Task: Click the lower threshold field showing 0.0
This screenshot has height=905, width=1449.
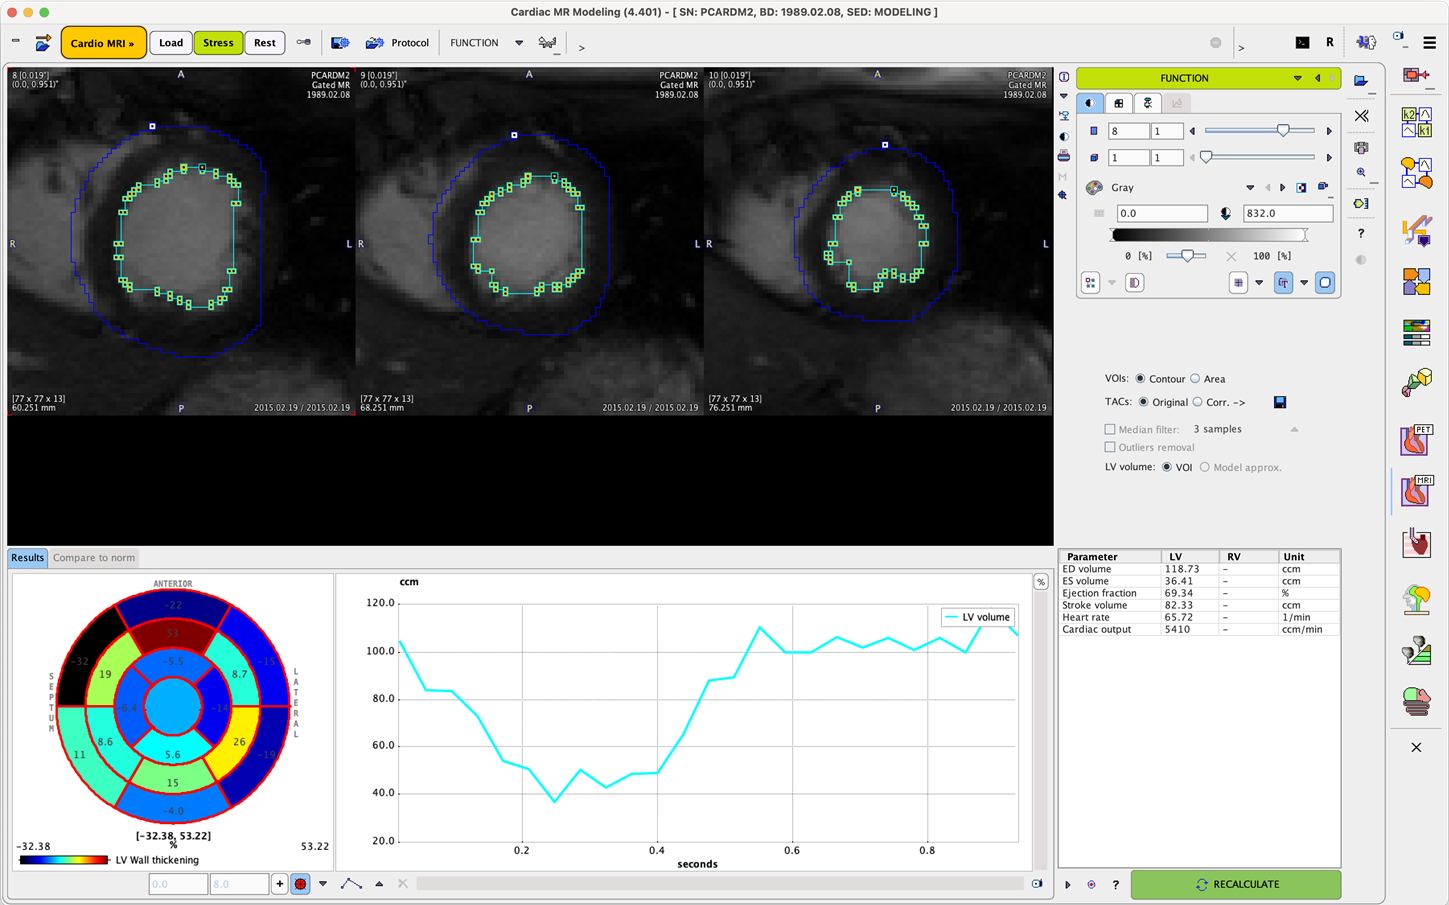Action: [1162, 213]
